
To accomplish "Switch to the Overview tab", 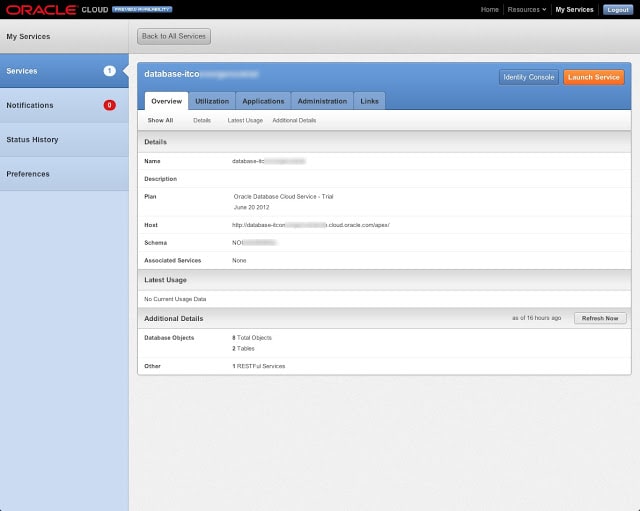I will (167, 101).
